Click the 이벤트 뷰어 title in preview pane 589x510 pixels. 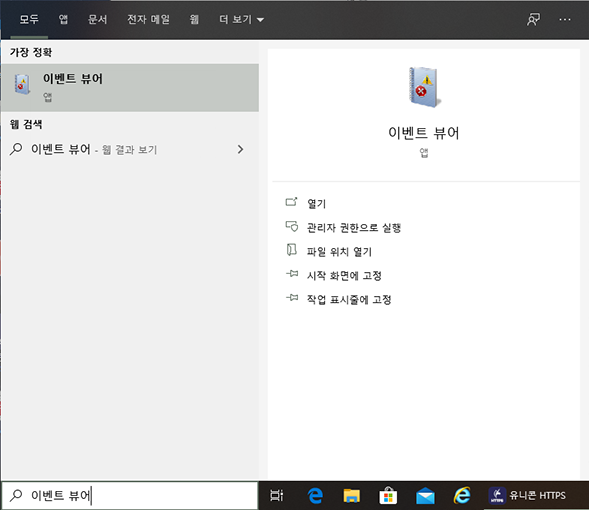pos(424,133)
